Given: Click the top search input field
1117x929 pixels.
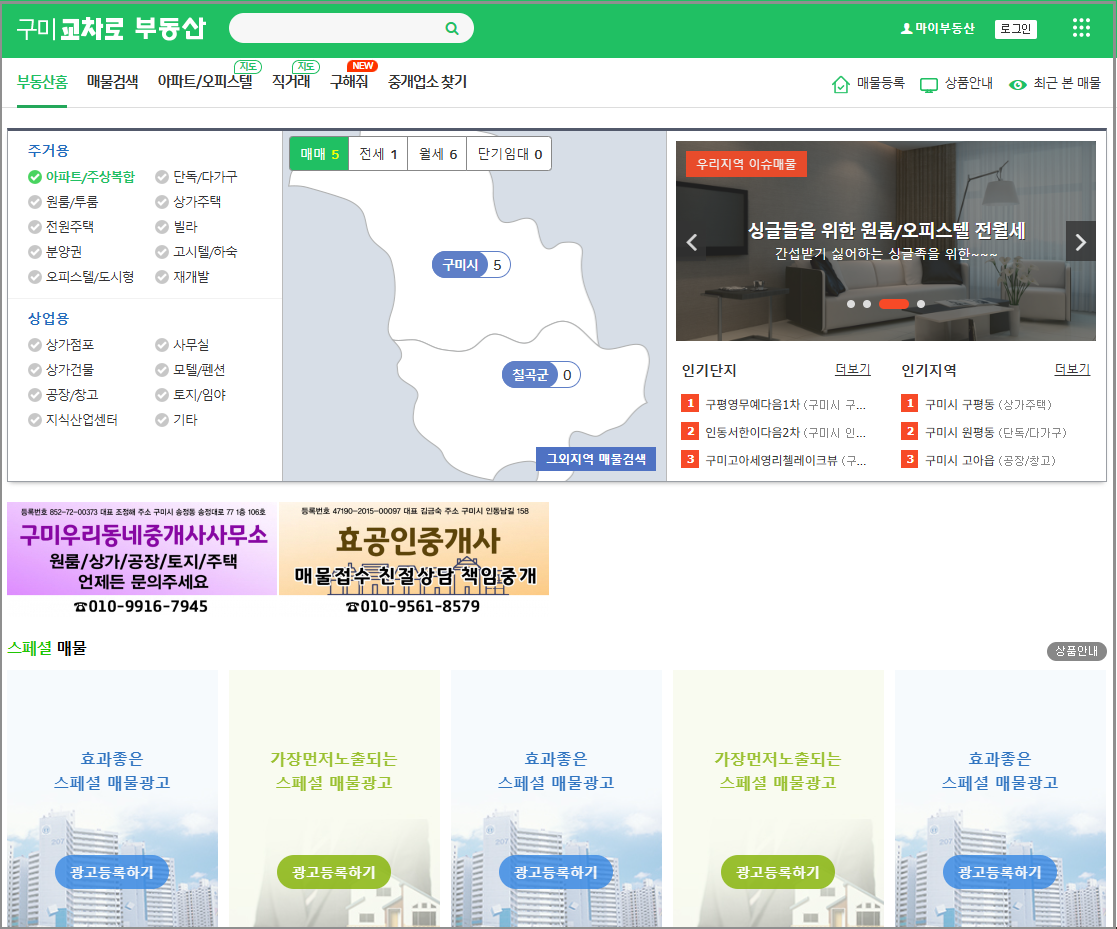Looking at the screenshot, I should (340, 28).
